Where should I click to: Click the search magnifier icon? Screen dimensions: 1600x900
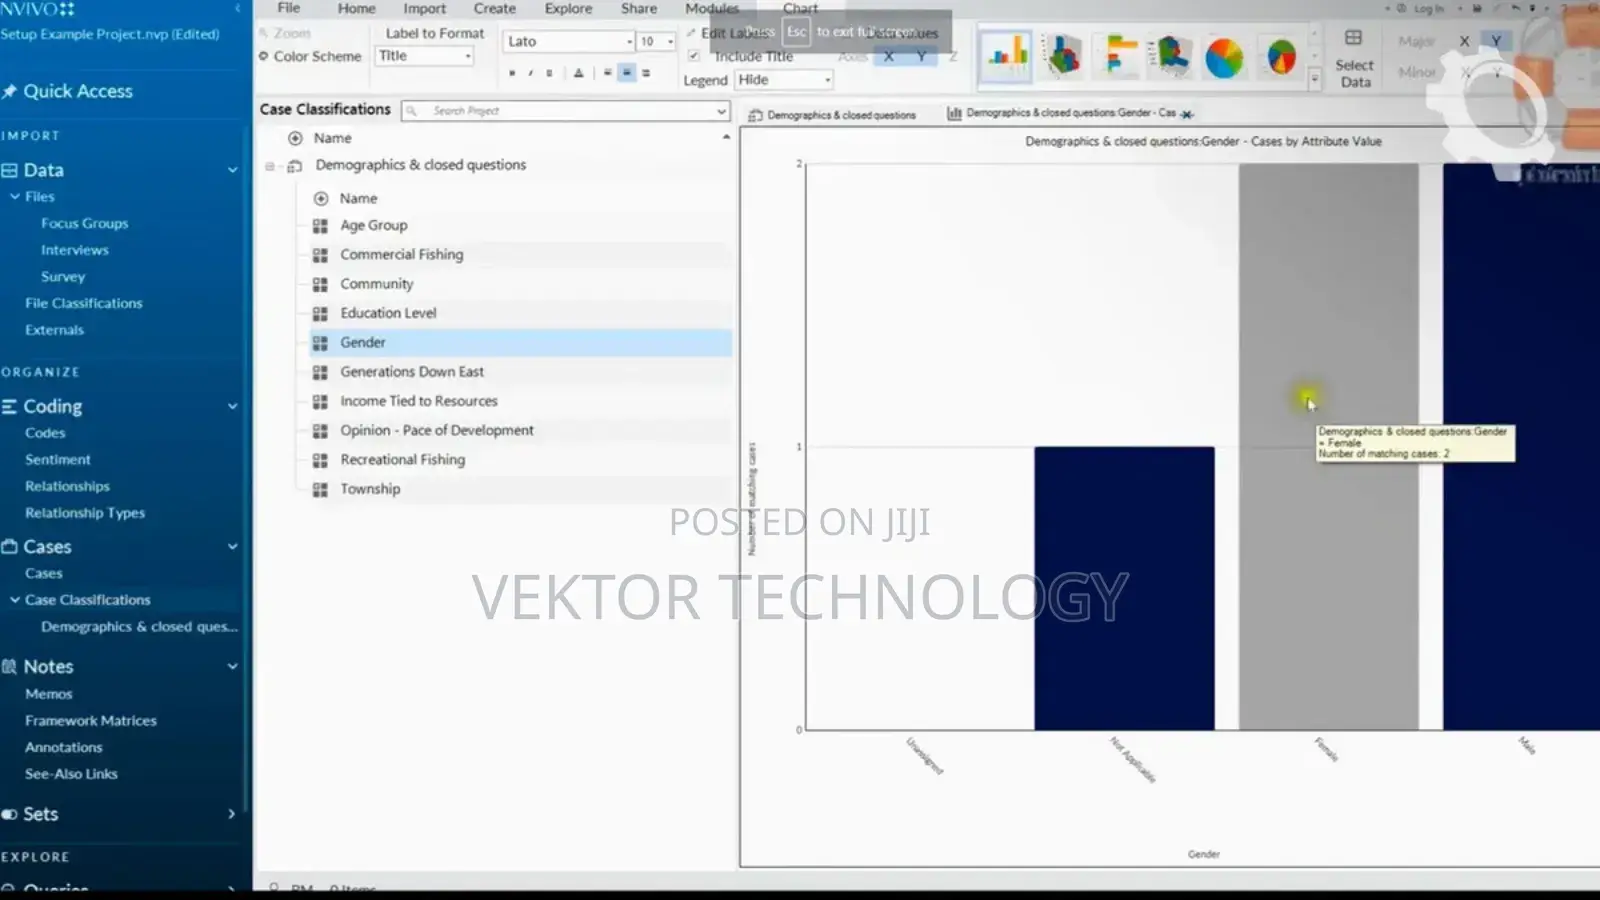[411, 111]
